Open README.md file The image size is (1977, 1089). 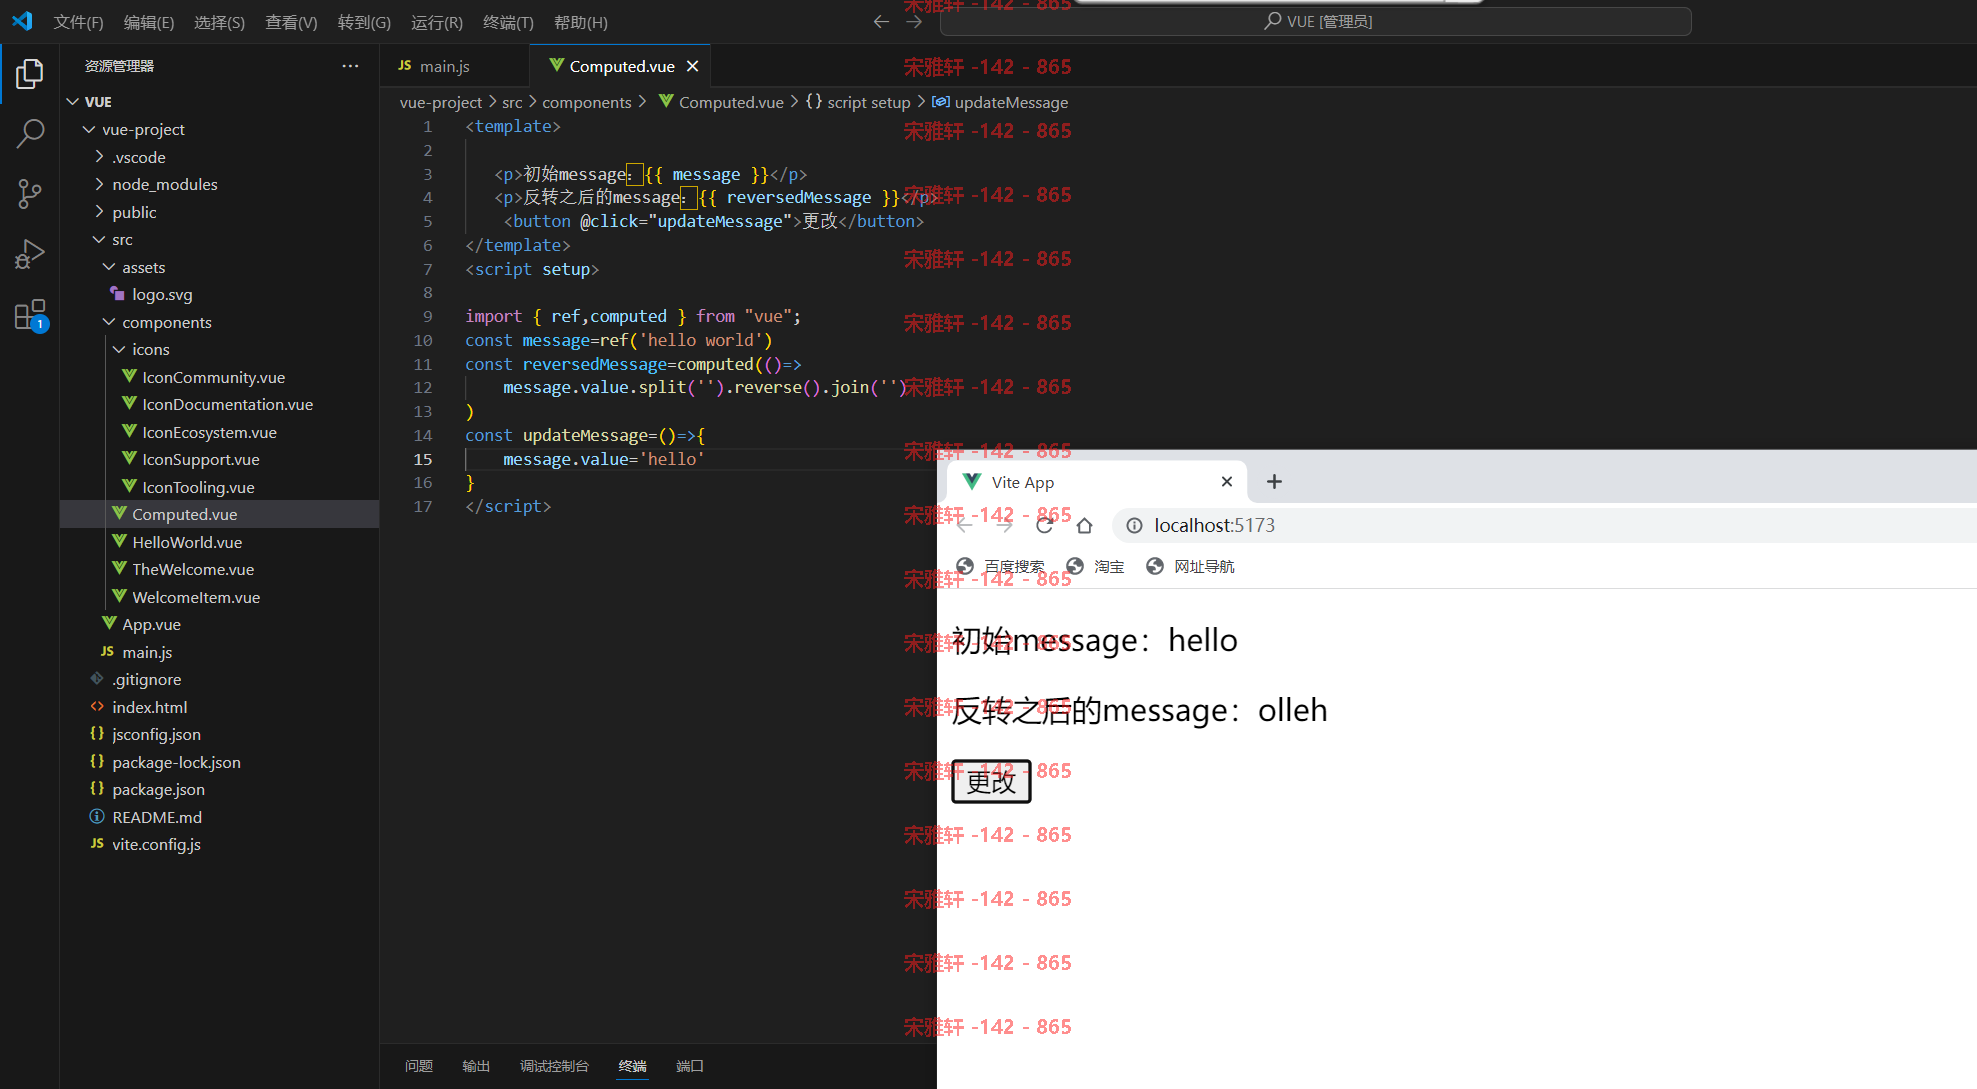220,817
